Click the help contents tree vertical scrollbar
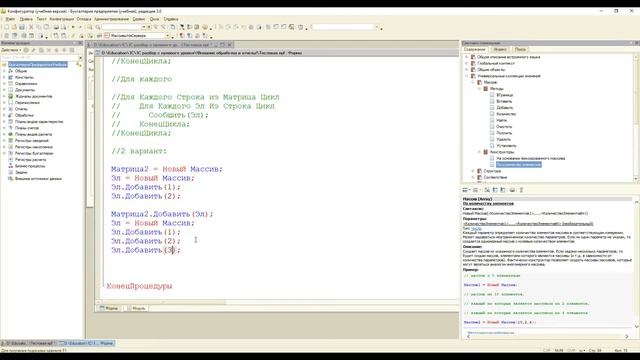This screenshot has height=360, width=640. [x=636, y=118]
